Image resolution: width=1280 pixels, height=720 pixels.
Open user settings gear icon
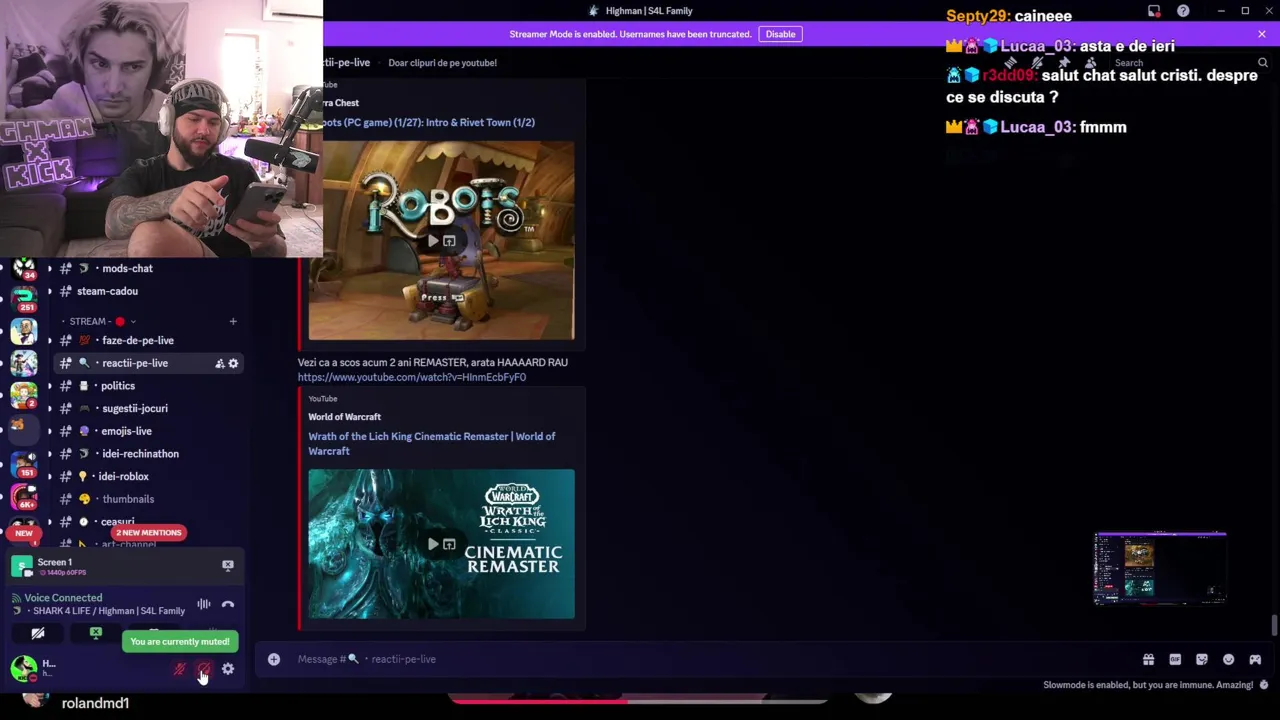[x=228, y=669]
